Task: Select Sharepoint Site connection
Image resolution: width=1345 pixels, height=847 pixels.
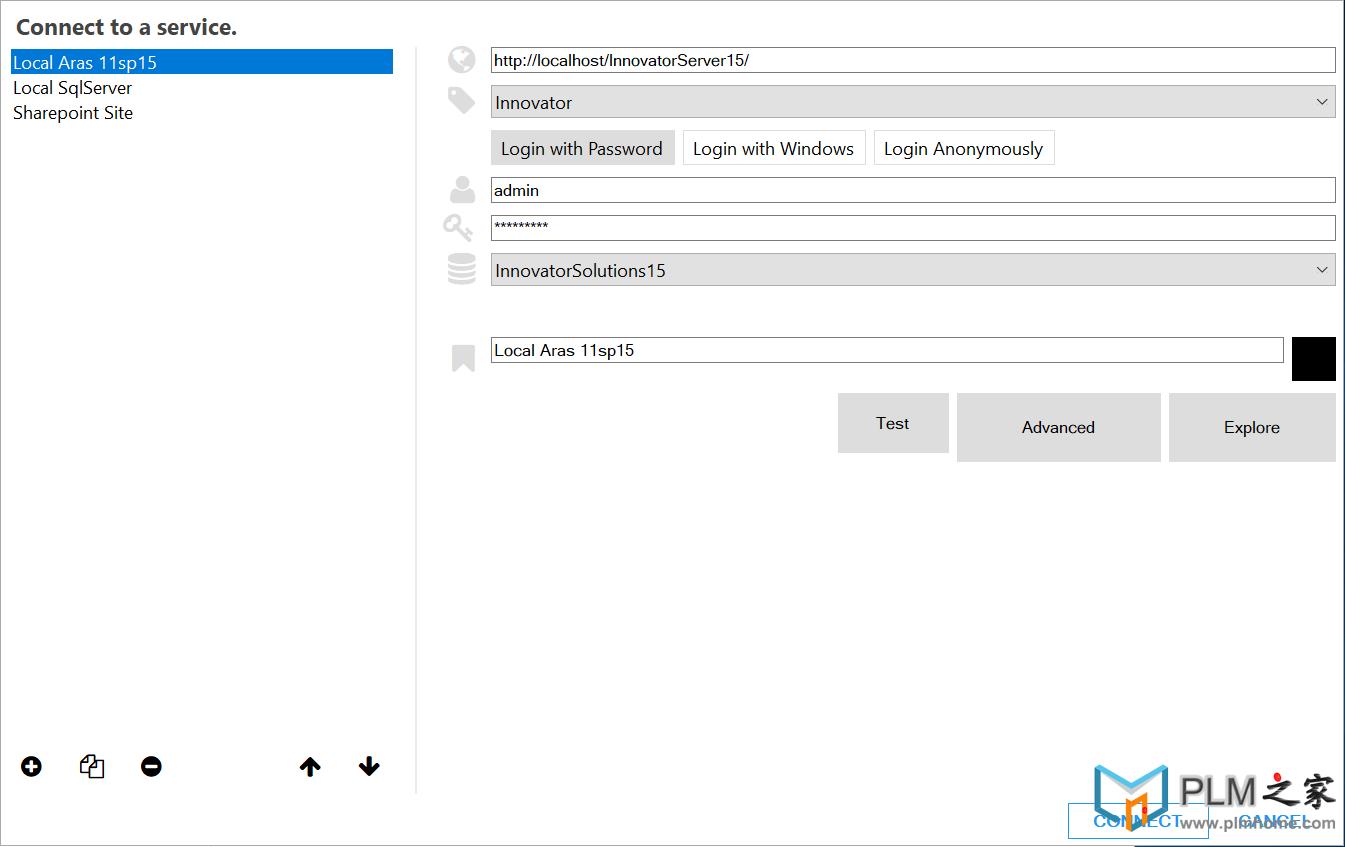Action: pos(202,113)
